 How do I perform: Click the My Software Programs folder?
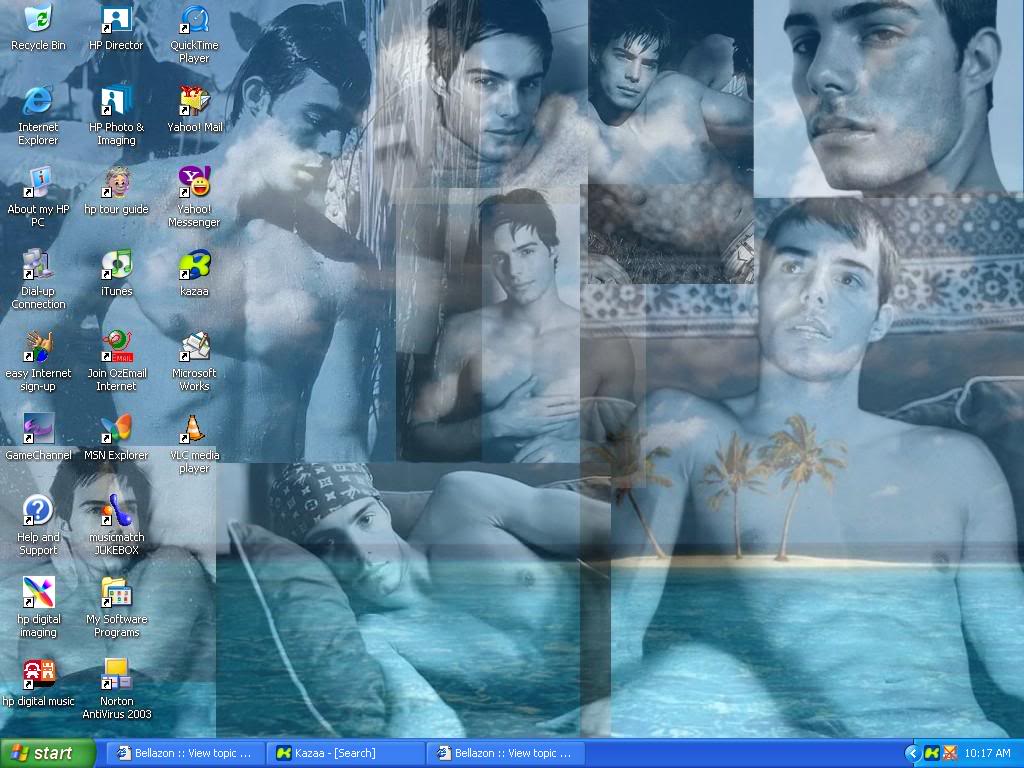pyautogui.click(x=116, y=593)
